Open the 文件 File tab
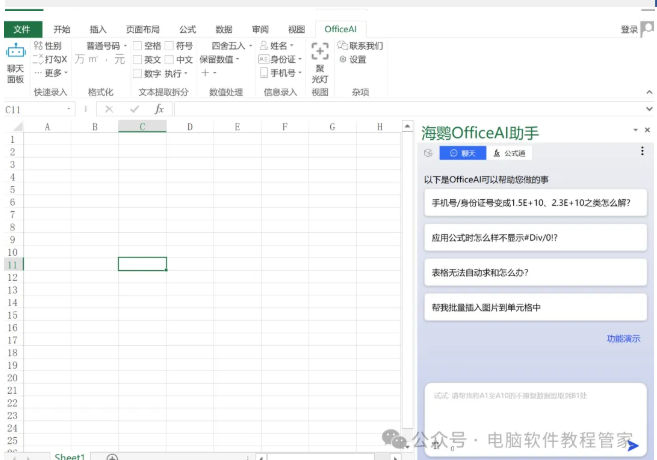657x460 pixels. point(23,29)
